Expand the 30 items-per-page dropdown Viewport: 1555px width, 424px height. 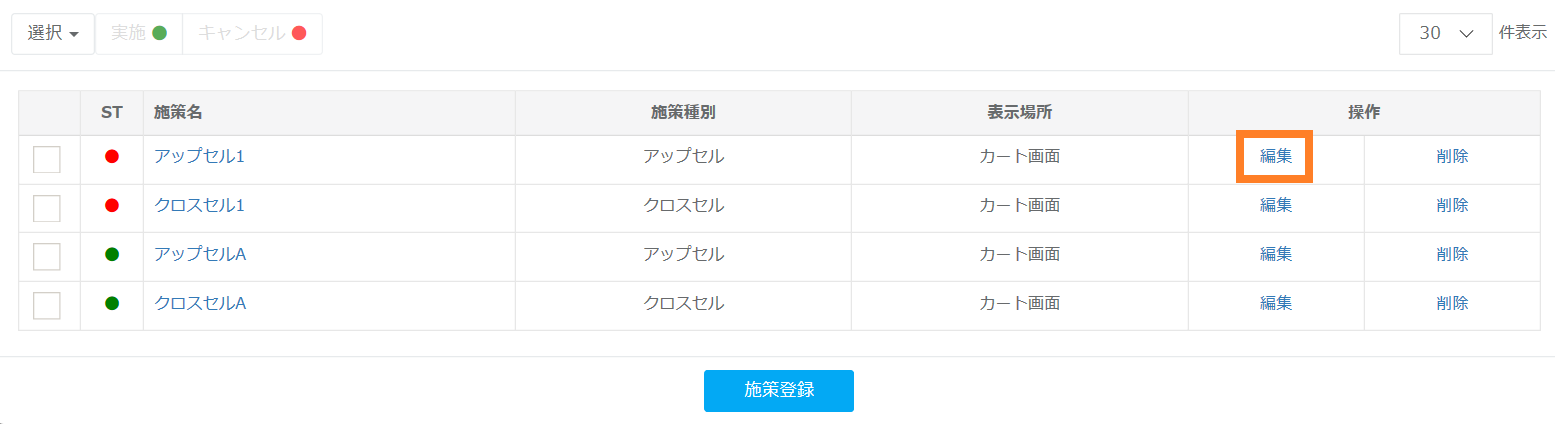[x=1445, y=33]
